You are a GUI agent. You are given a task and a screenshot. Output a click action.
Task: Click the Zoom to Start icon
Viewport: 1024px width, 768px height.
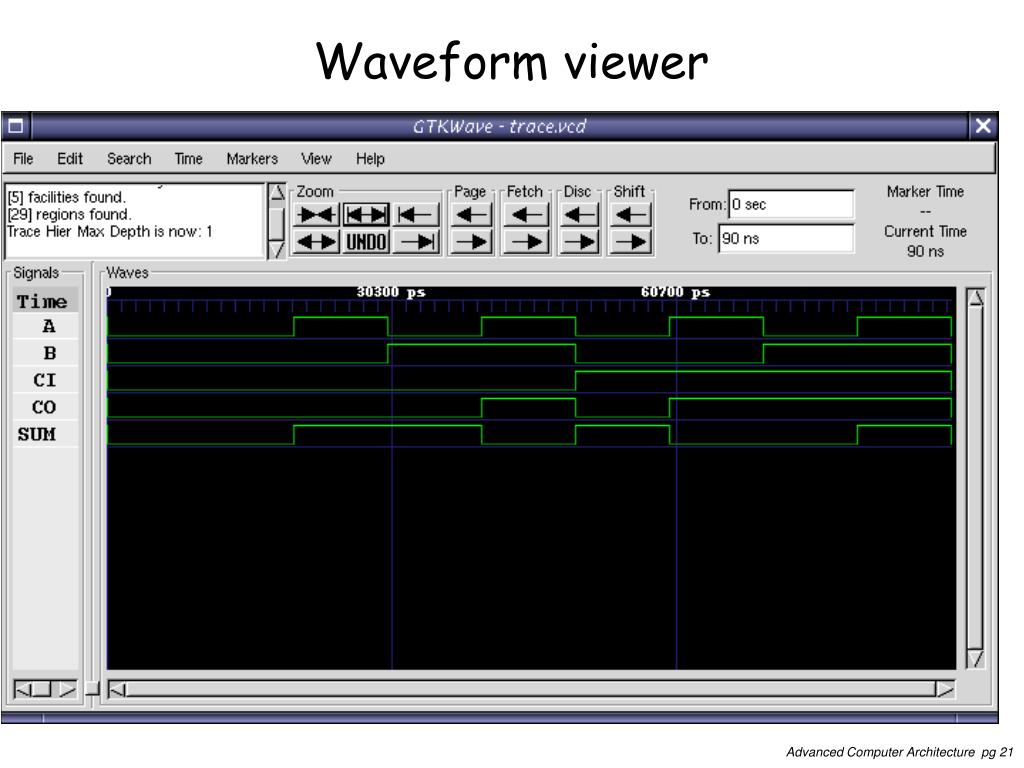[416, 215]
